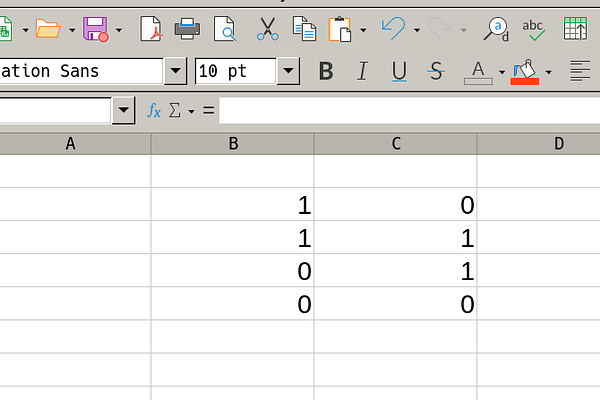Image resolution: width=600 pixels, height=400 pixels.
Task: Click the Paste clipboard icon
Action: 340,29
